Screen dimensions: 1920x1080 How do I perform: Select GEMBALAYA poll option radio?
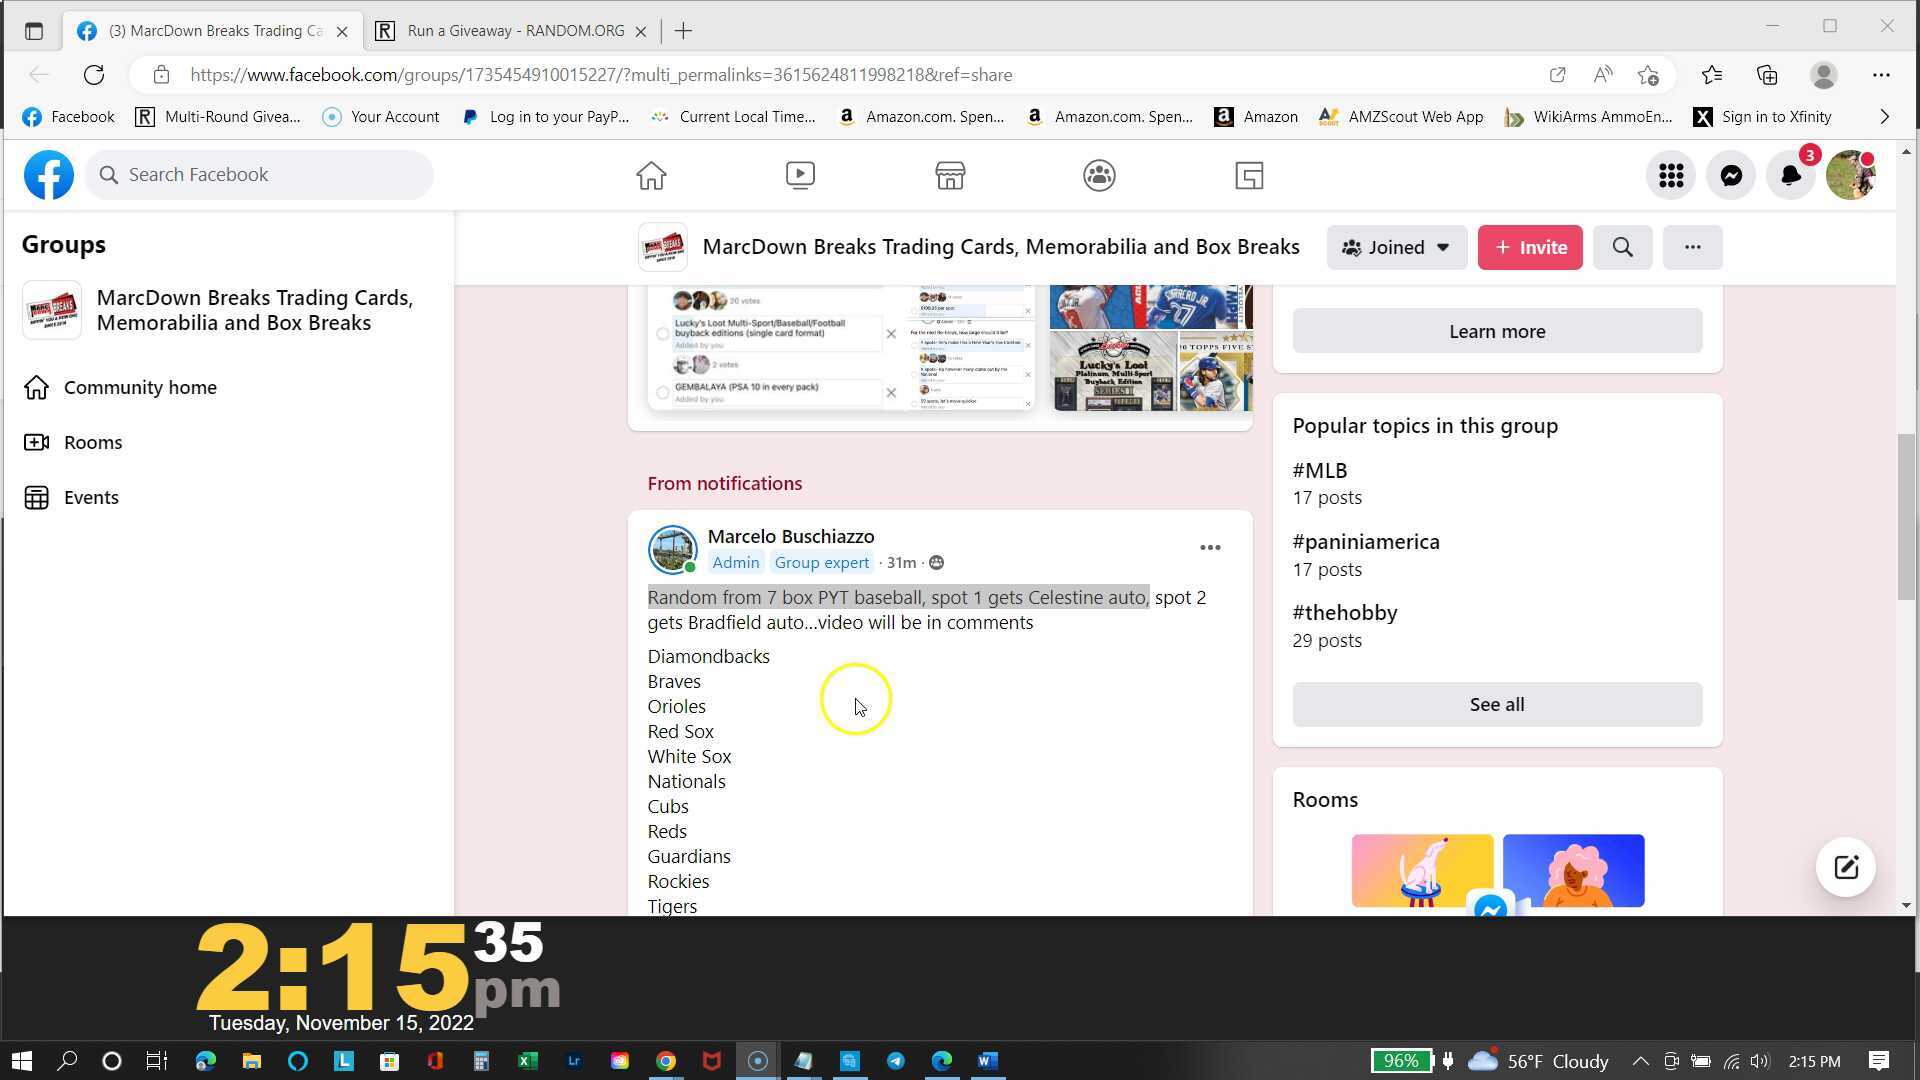point(662,392)
